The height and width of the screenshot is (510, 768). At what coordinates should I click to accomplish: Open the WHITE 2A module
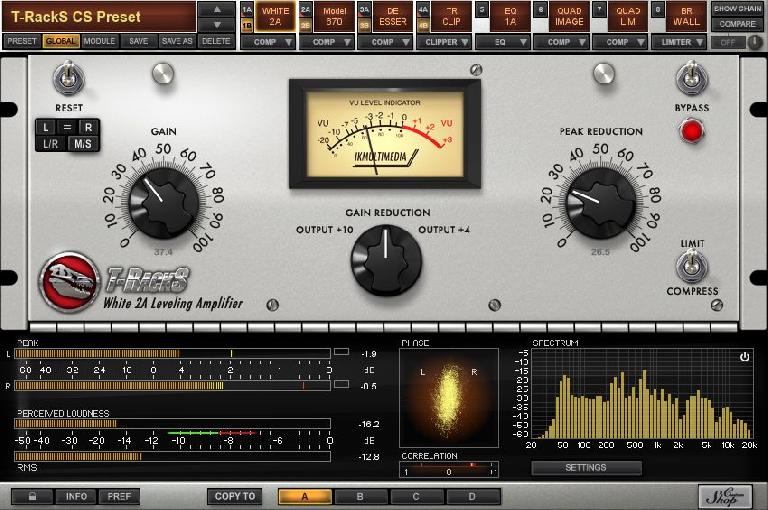(x=275, y=17)
